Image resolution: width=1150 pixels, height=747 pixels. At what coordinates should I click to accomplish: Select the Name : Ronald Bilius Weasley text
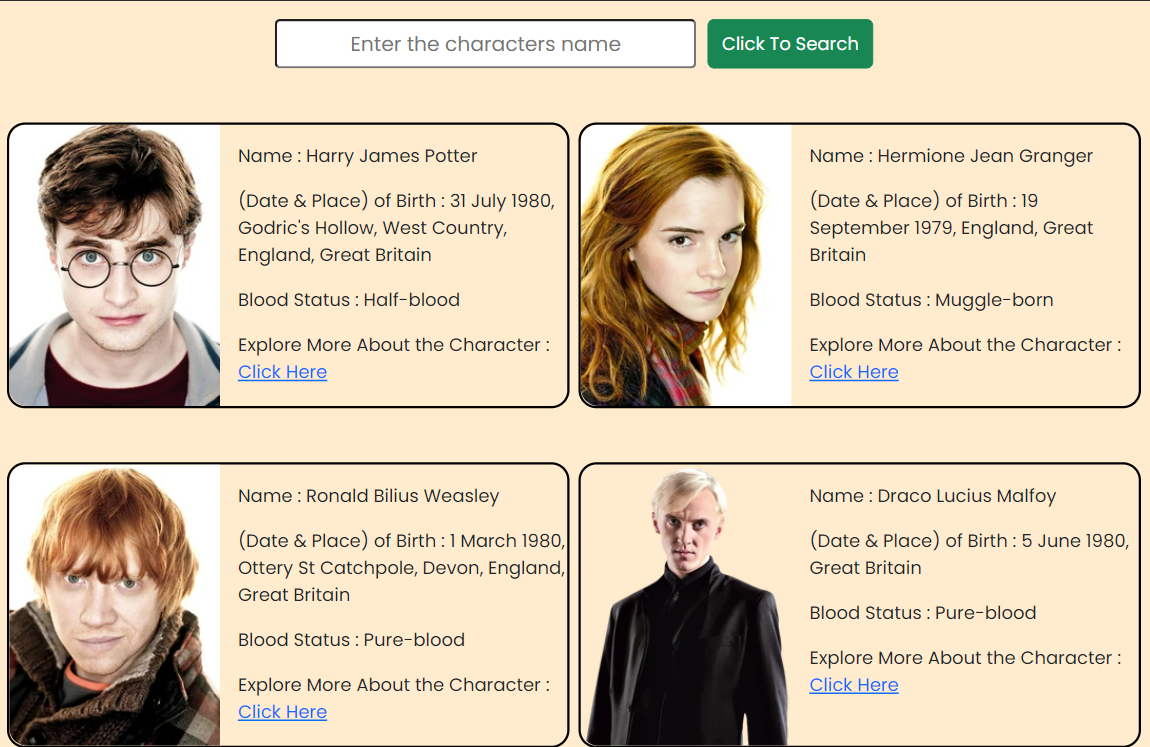tap(368, 496)
